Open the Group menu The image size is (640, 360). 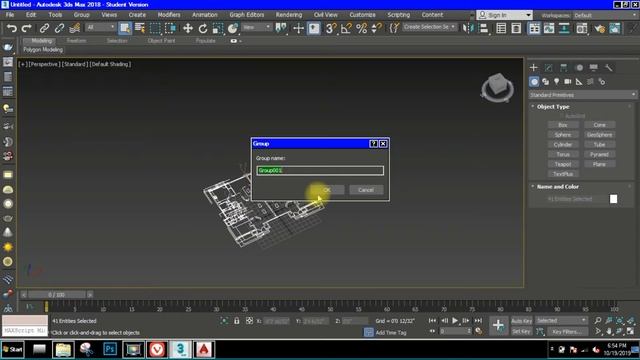coord(81,15)
